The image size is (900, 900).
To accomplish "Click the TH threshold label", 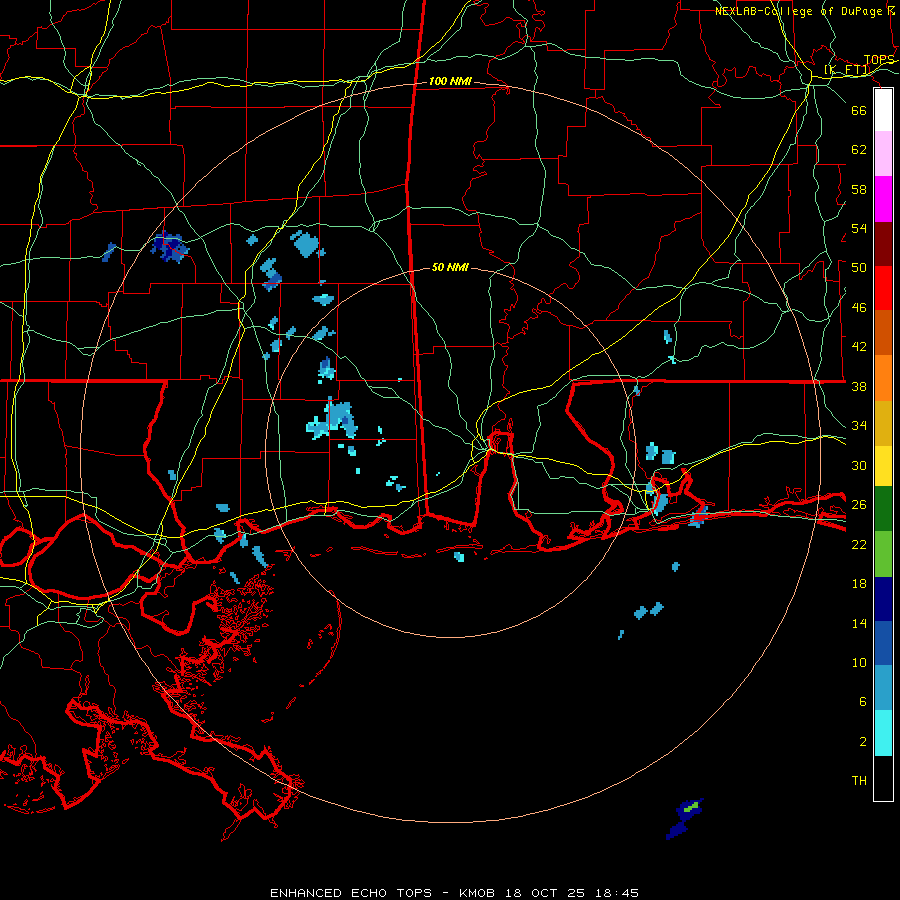I will pos(859,781).
